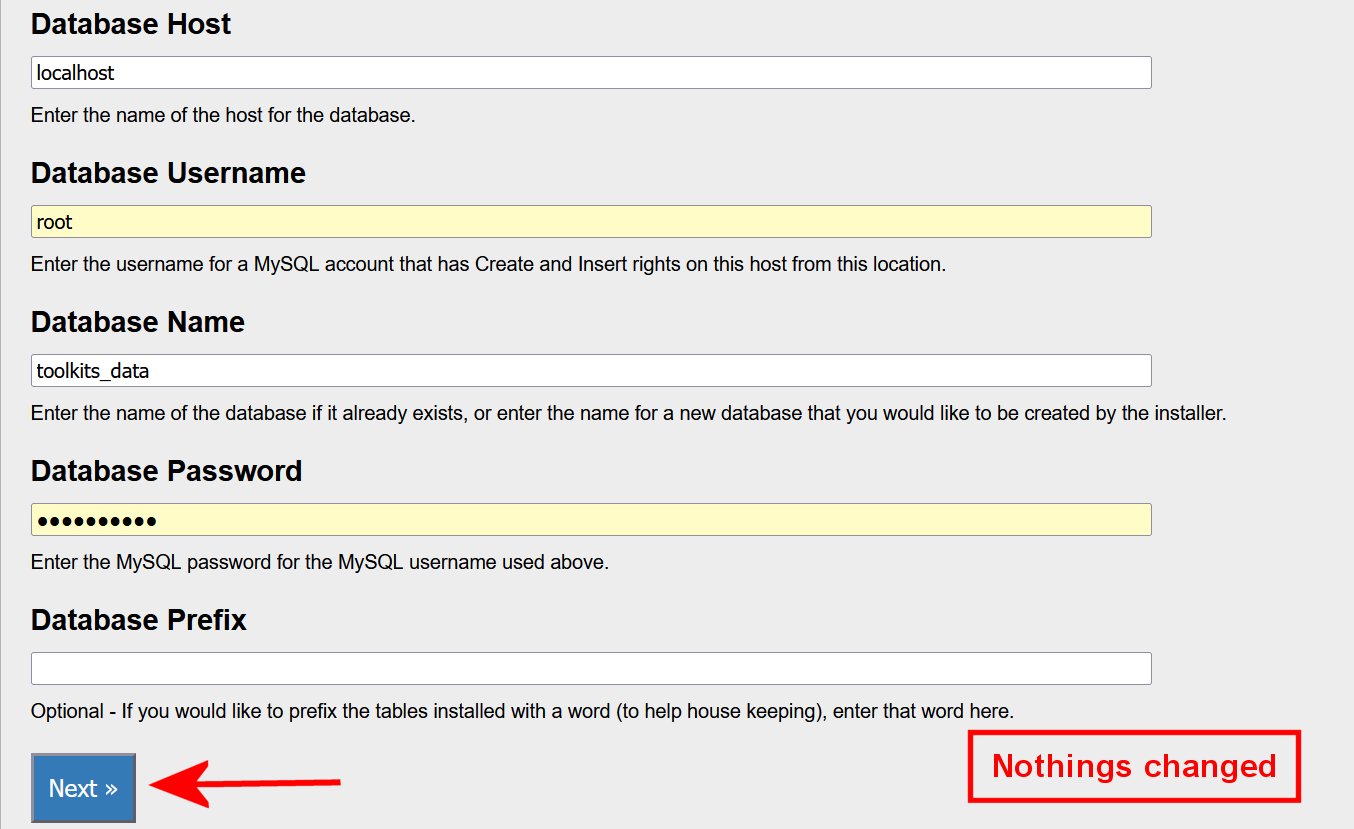Screen dimensions: 1354x829
Task: Click the MySQL password hint text
Action: (320, 562)
